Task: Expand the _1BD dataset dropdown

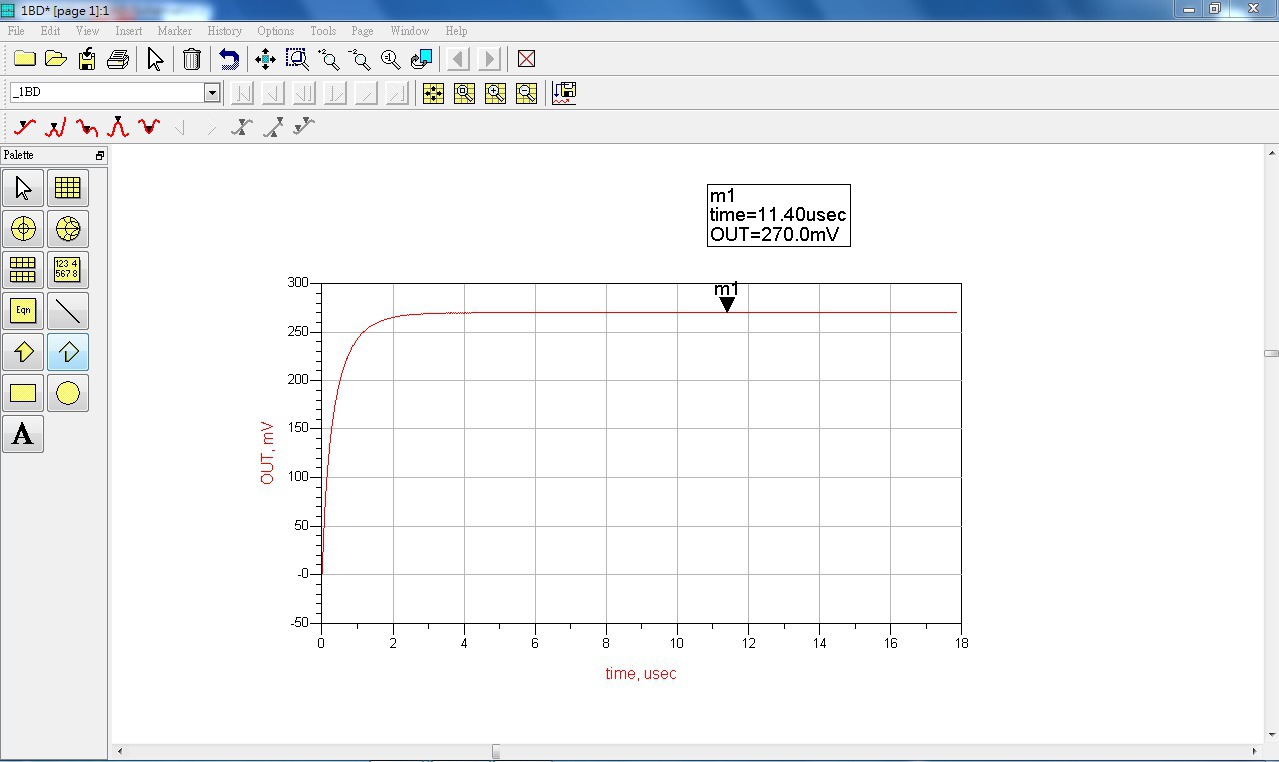Action: 212,93
